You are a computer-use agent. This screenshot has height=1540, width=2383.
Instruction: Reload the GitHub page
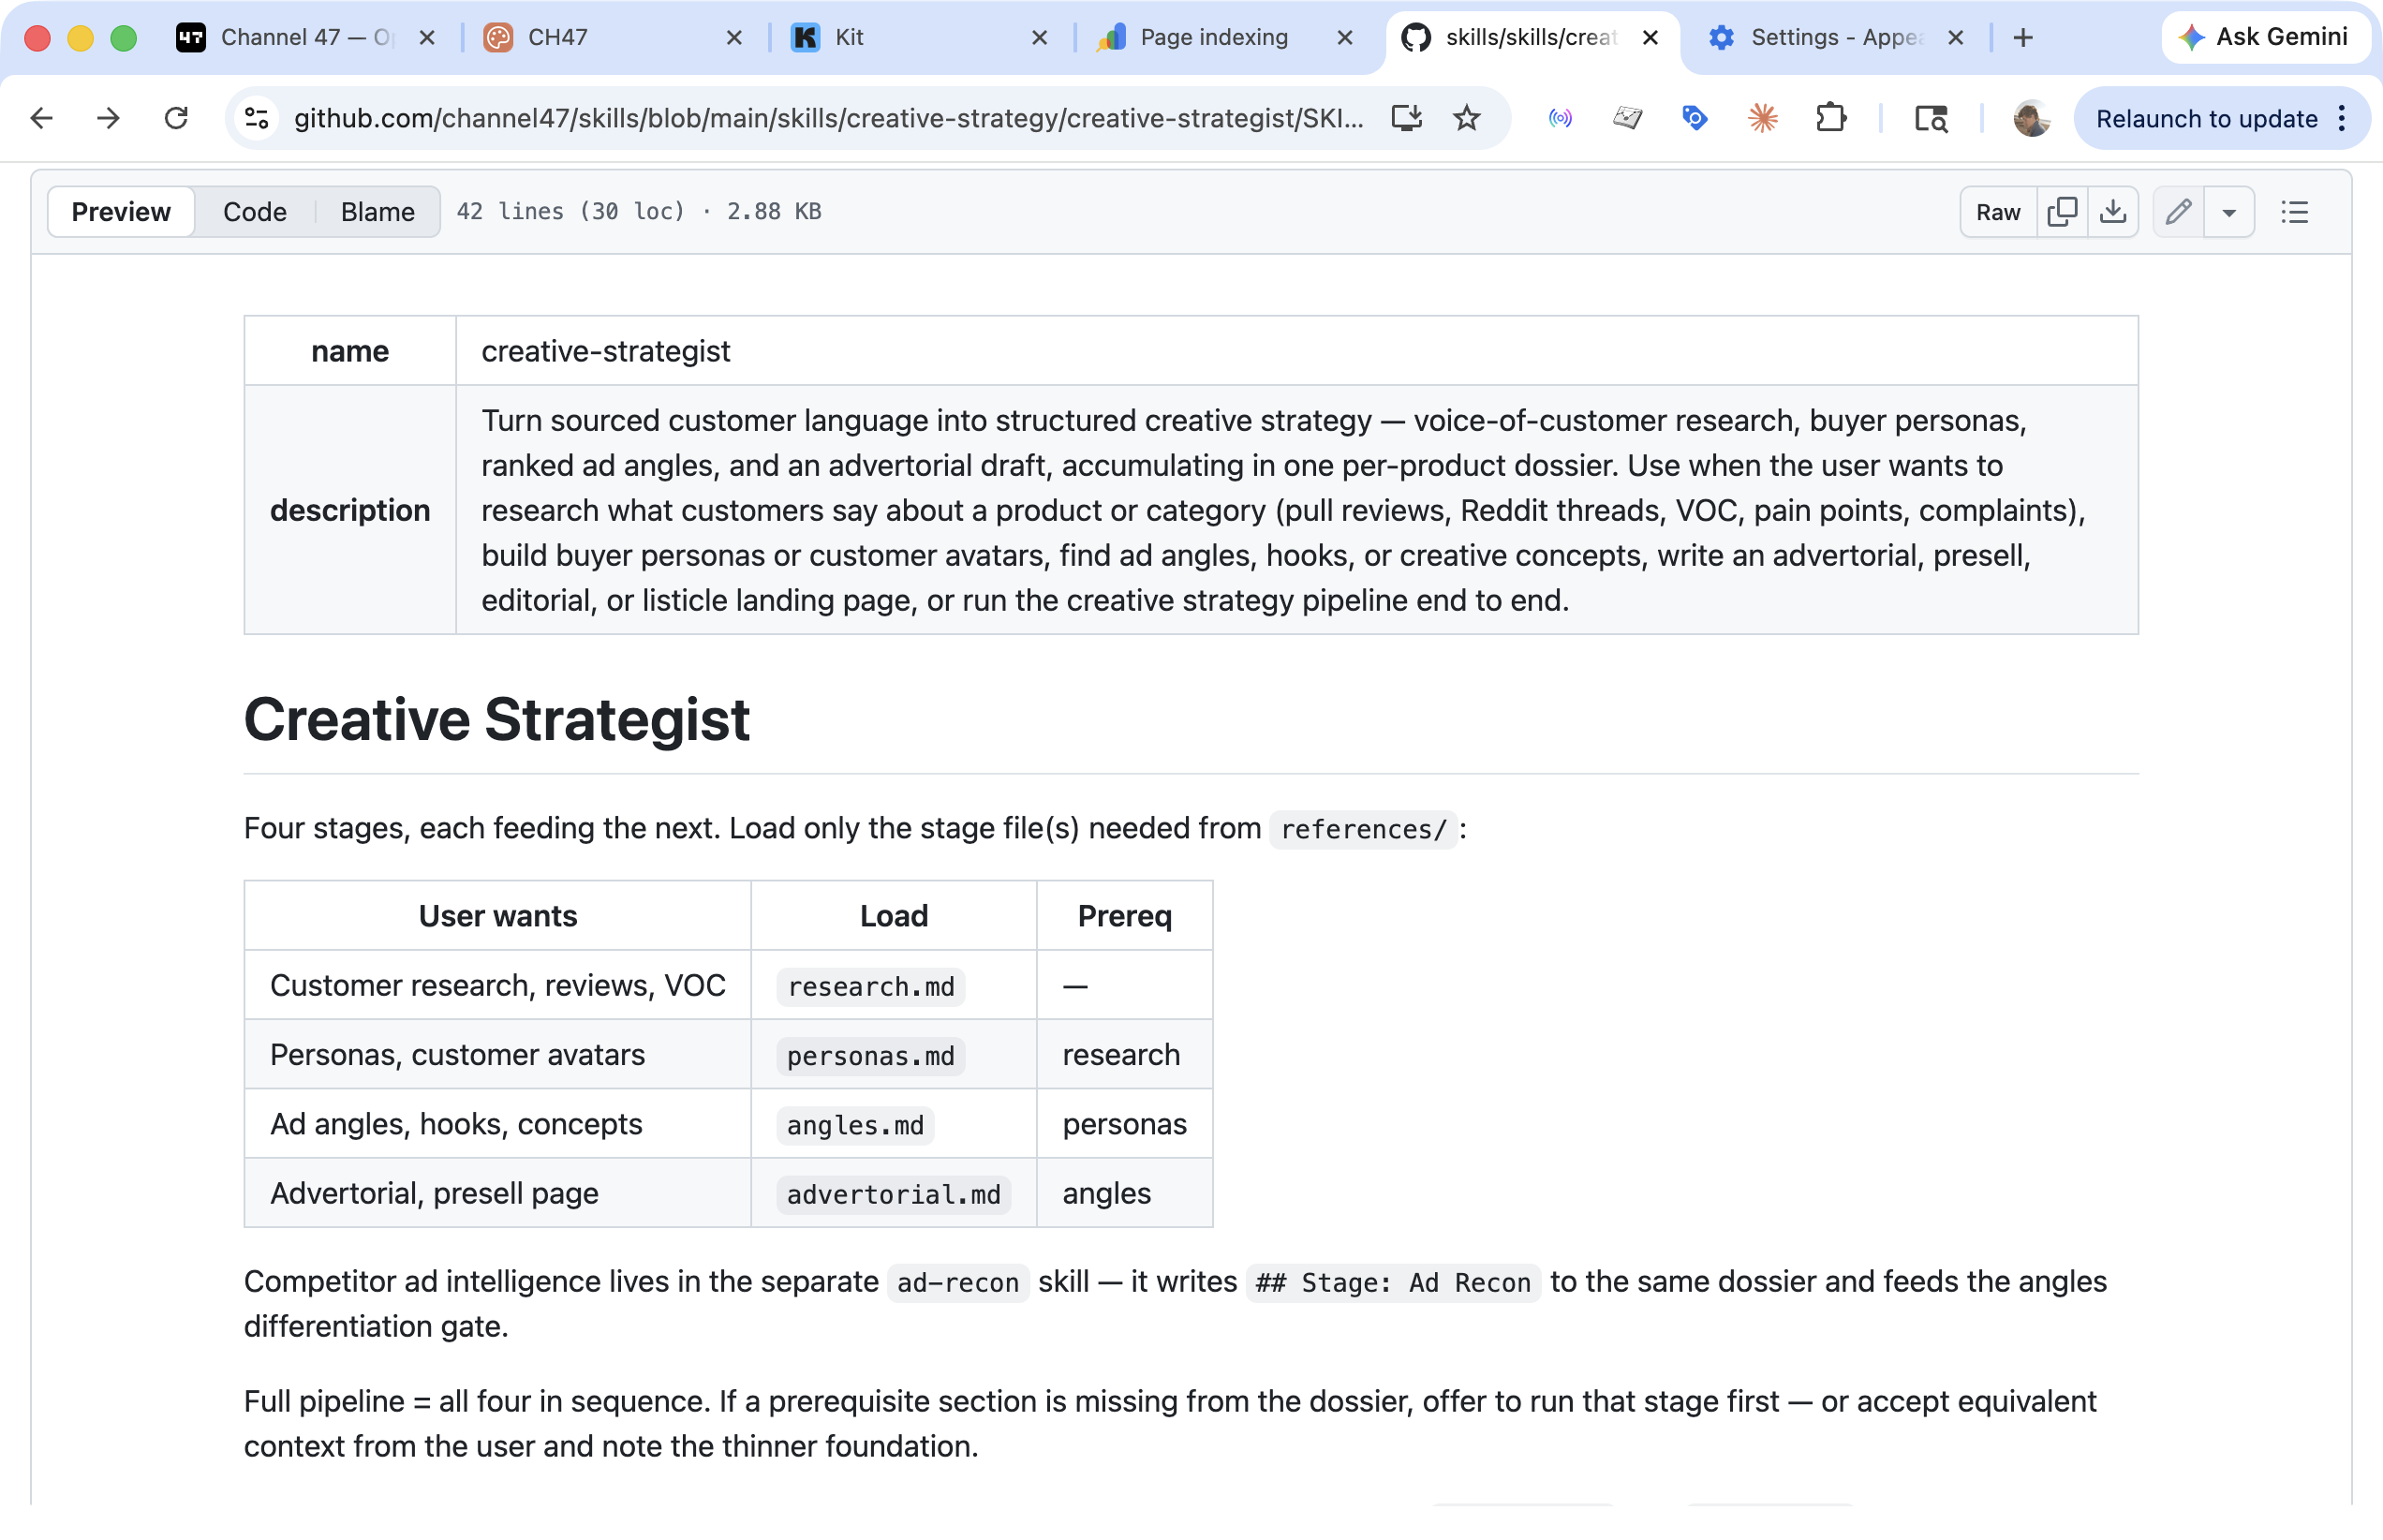click(x=176, y=118)
